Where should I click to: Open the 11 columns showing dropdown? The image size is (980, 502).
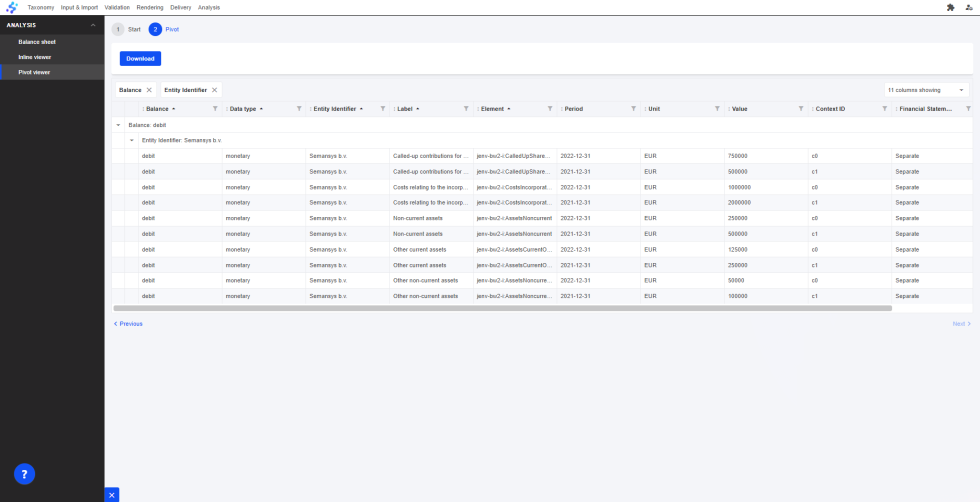pos(926,90)
